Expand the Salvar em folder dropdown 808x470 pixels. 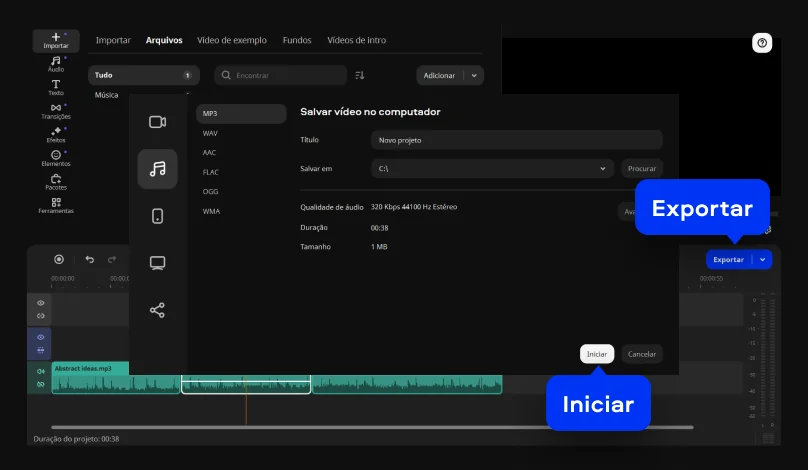603,169
